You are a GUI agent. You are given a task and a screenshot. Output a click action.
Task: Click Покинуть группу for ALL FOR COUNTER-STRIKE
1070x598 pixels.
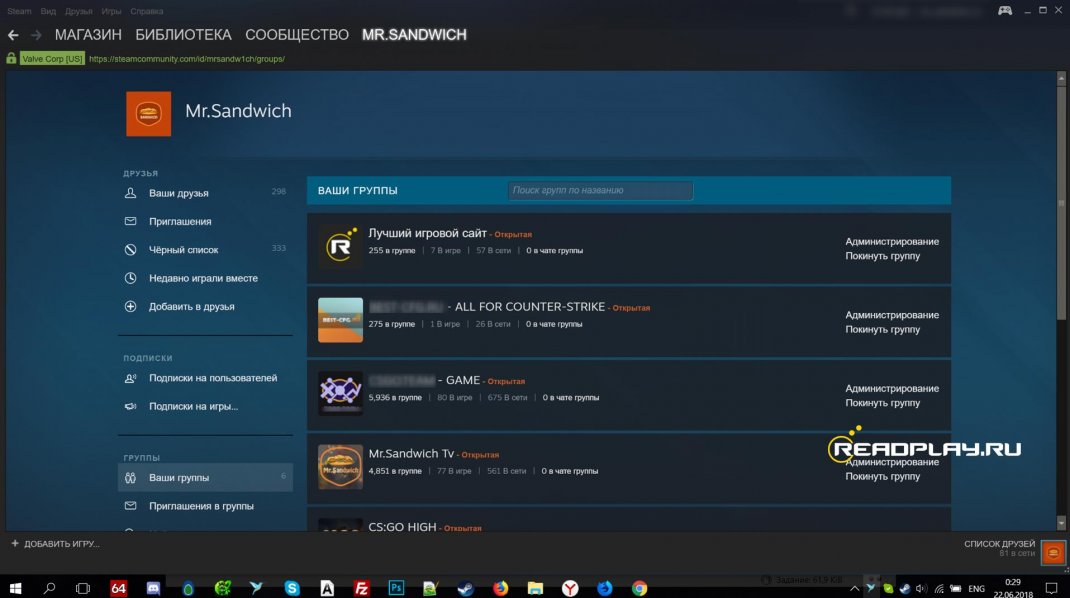[x=882, y=330]
